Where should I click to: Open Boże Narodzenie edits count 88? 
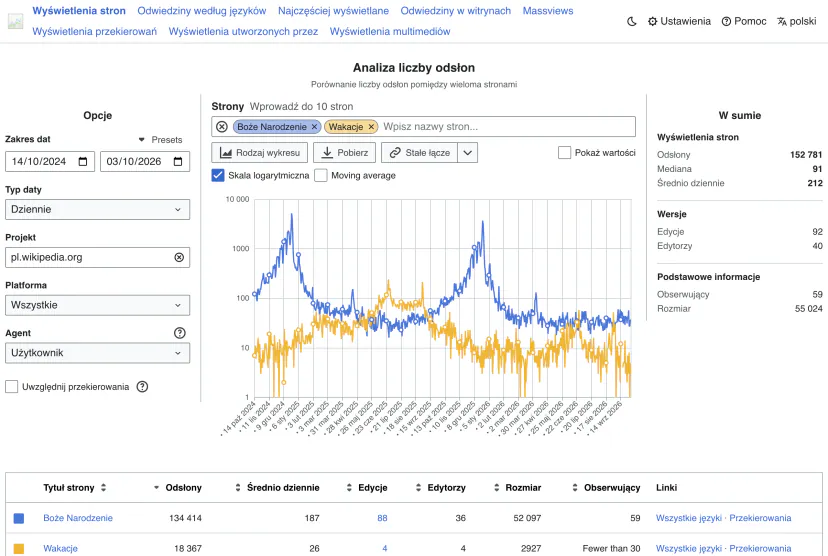click(382, 518)
